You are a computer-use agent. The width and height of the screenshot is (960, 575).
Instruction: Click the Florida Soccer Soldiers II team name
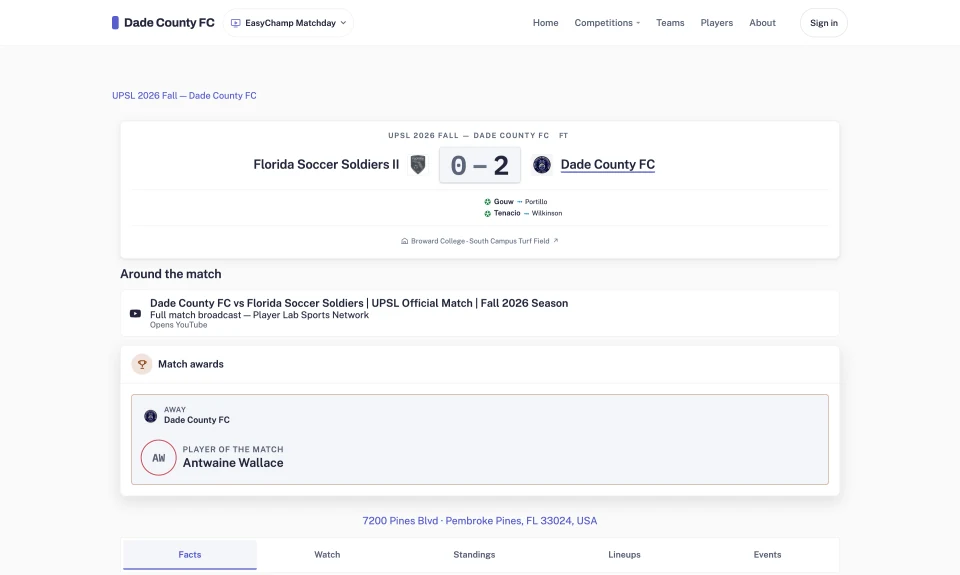pyautogui.click(x=326, y=164)
